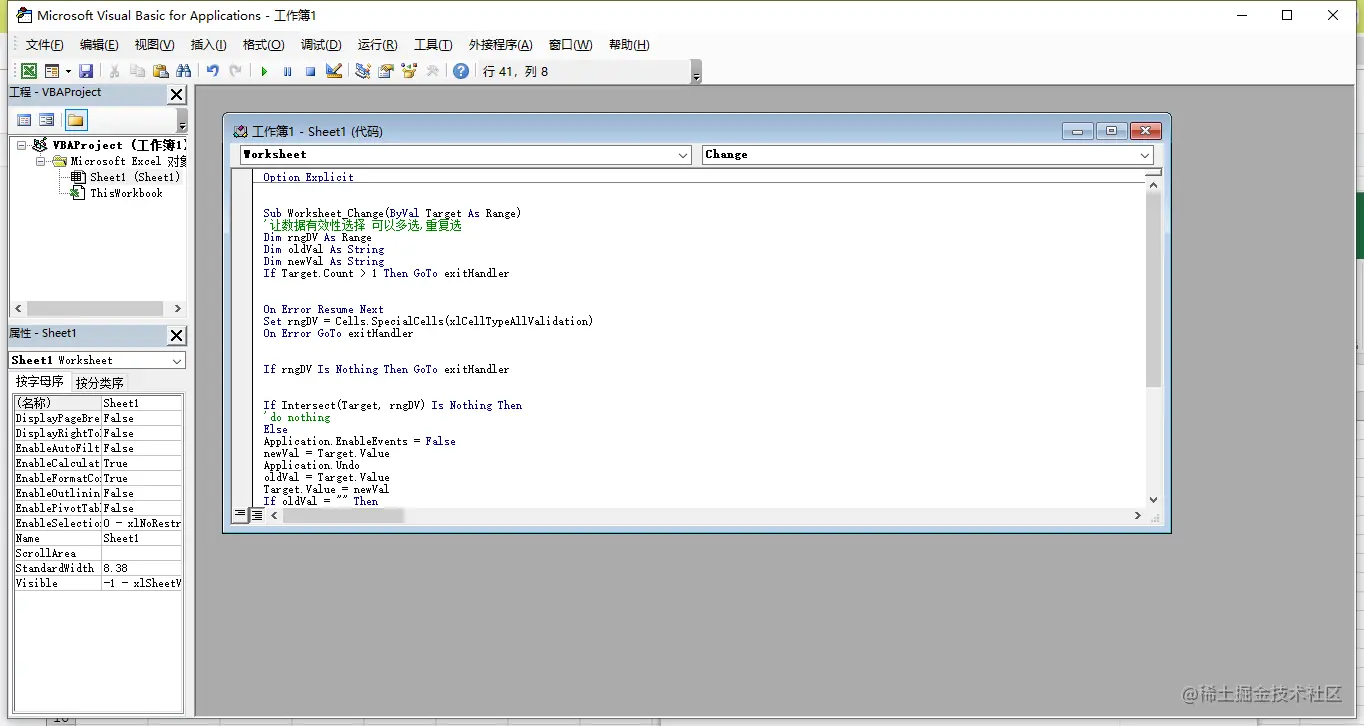Open Find with the binoculars icon
Screen dimensions: 1364x726
tap(183, 71)
